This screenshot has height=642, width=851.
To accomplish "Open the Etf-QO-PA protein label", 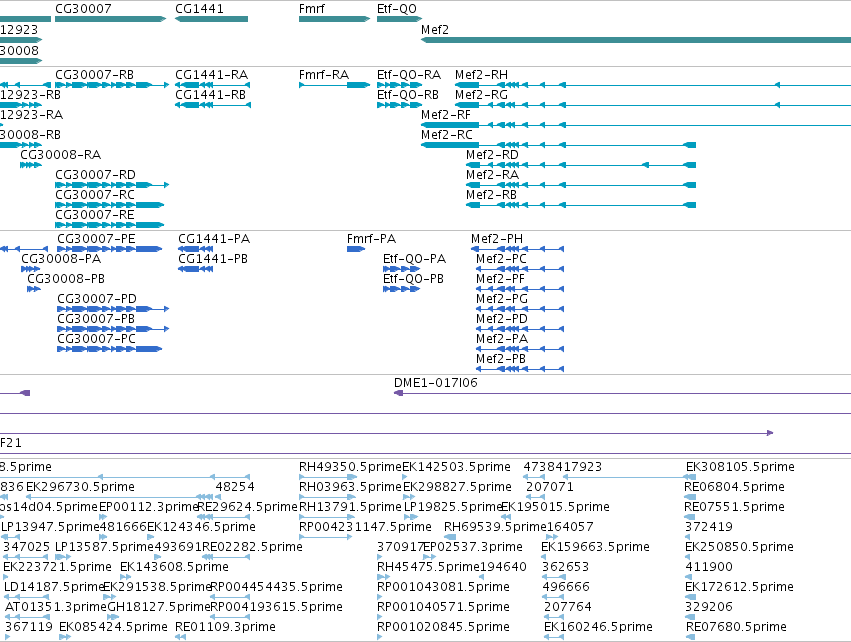I will (x=414, y=259).
